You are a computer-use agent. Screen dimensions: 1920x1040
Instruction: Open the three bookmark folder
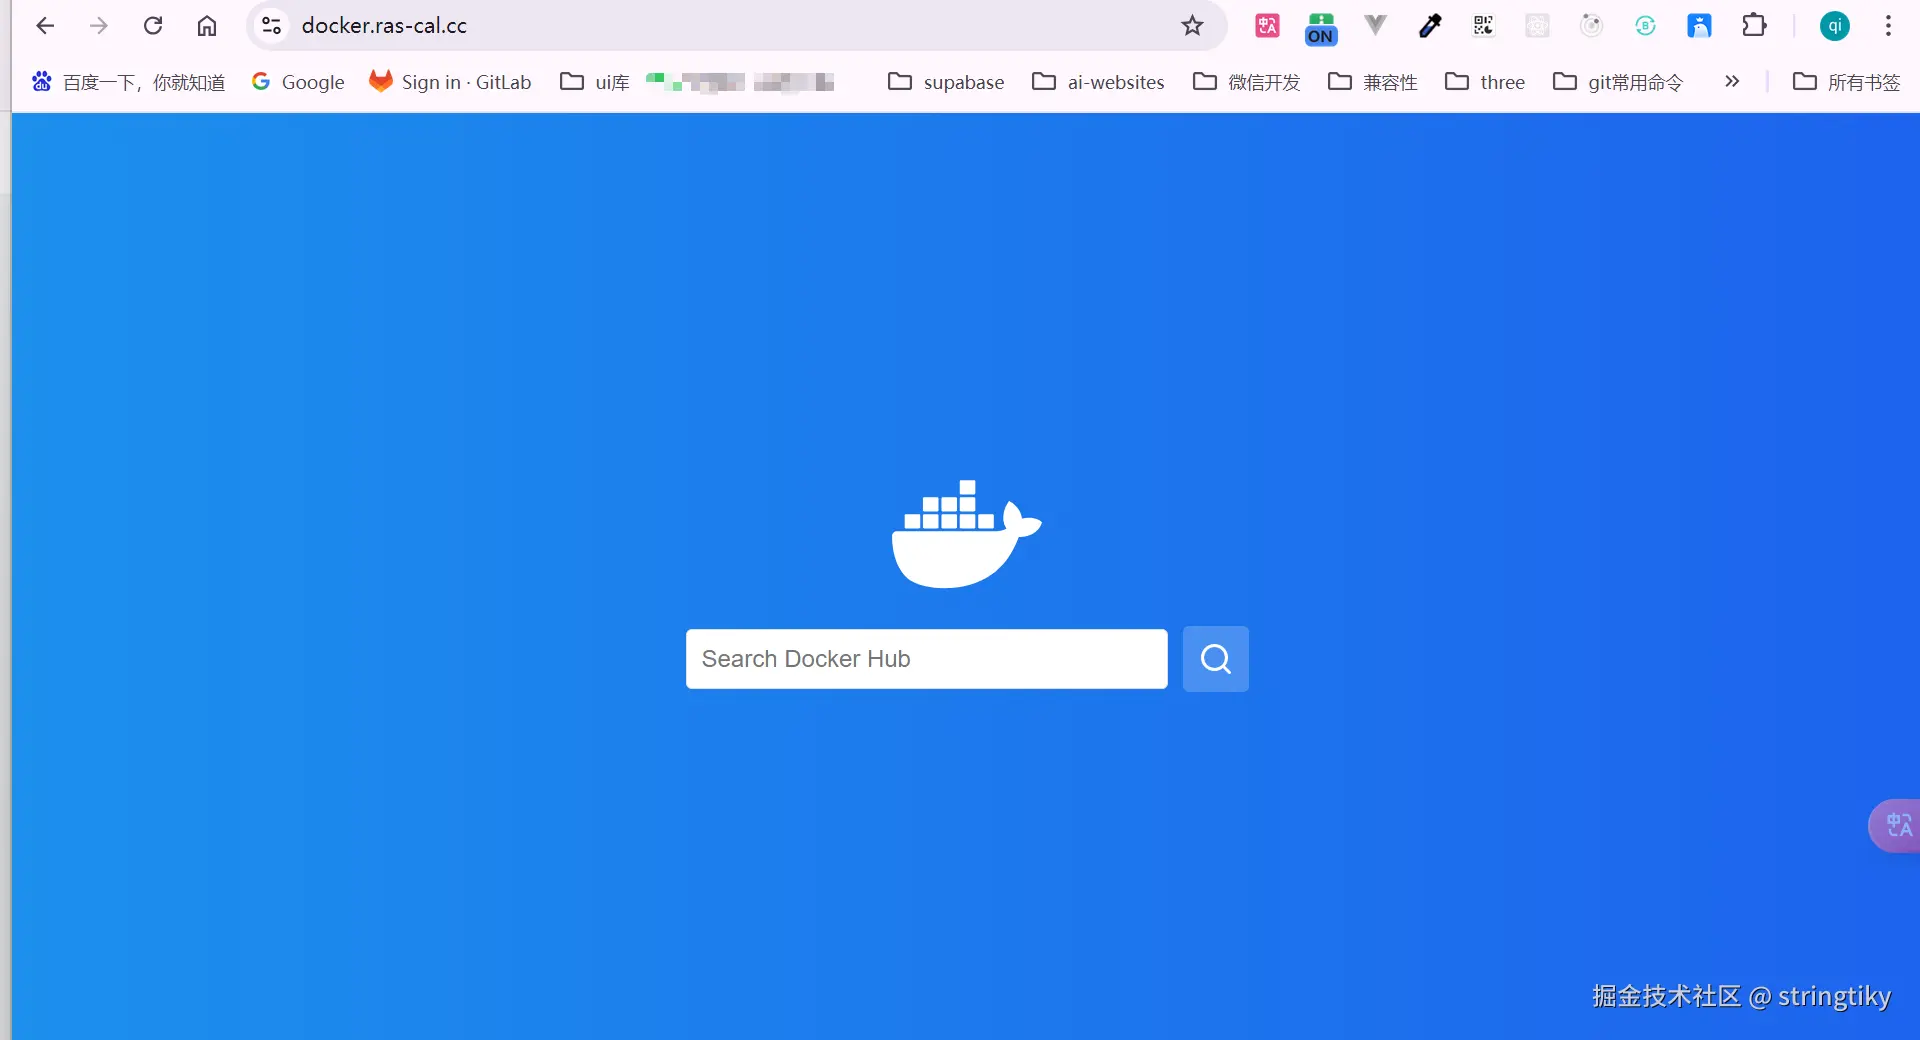click(x=1485, y=82)
